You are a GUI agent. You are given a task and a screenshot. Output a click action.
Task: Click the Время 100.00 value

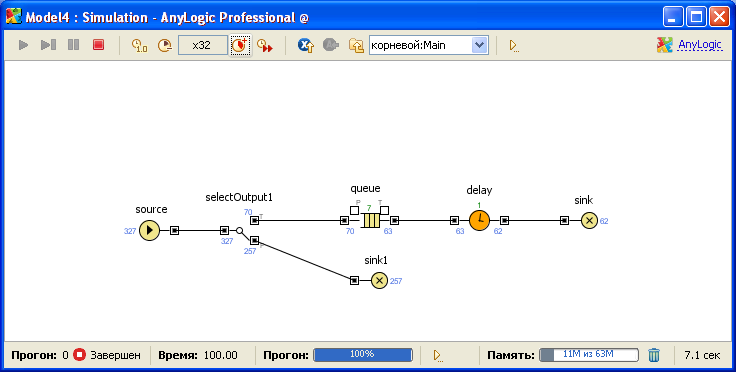pyautogui.click(x=221, y=355)
